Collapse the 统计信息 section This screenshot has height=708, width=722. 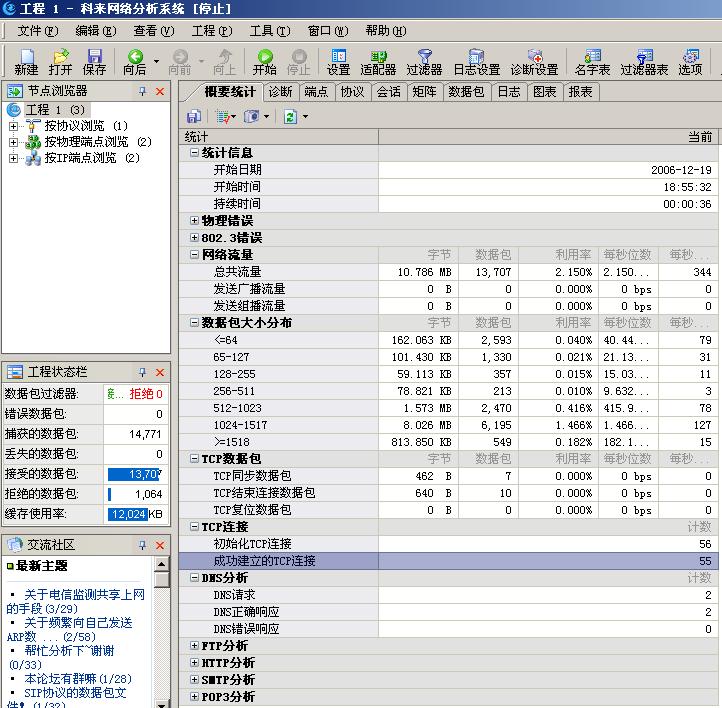[x=194, y=153]
